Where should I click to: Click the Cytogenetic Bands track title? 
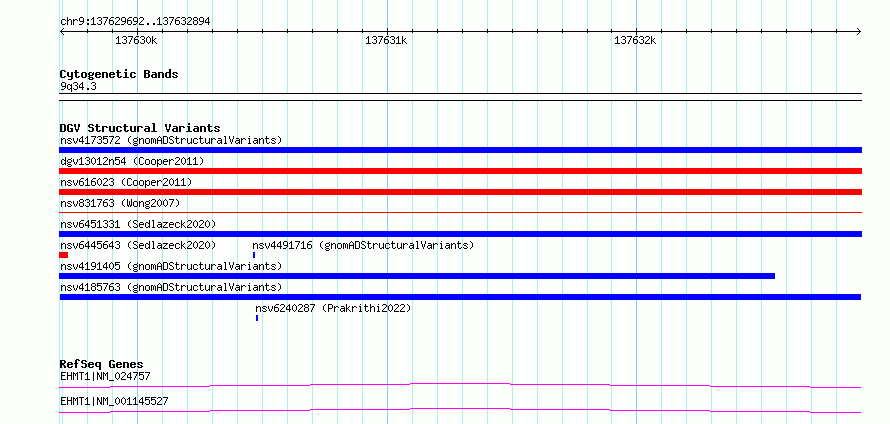tap(119, 74)
